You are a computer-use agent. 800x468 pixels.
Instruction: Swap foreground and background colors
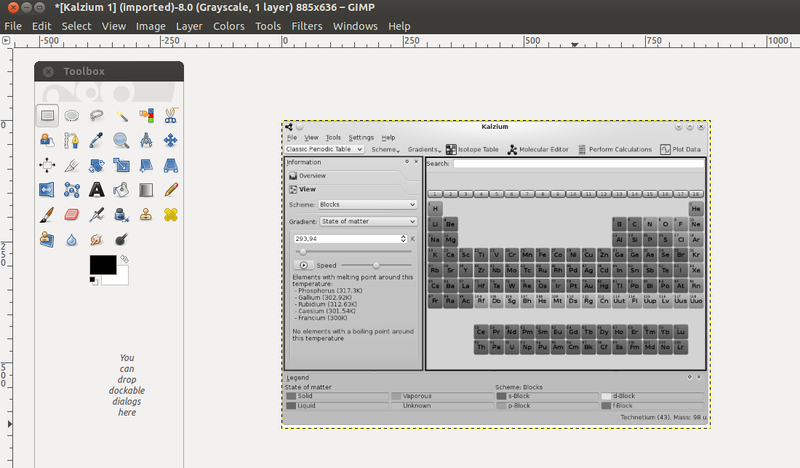pos(124,259)
